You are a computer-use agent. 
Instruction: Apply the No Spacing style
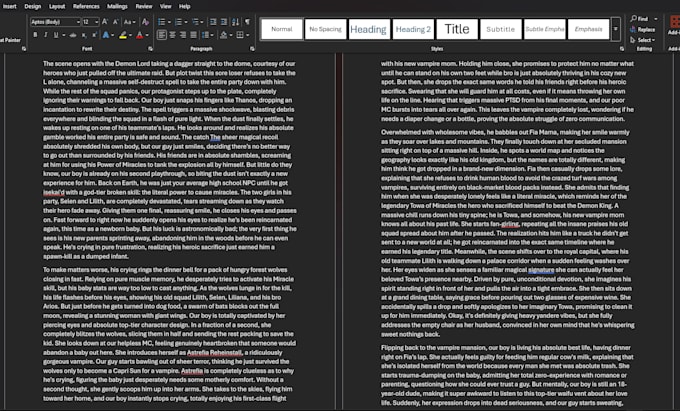(x=326, y=29)
